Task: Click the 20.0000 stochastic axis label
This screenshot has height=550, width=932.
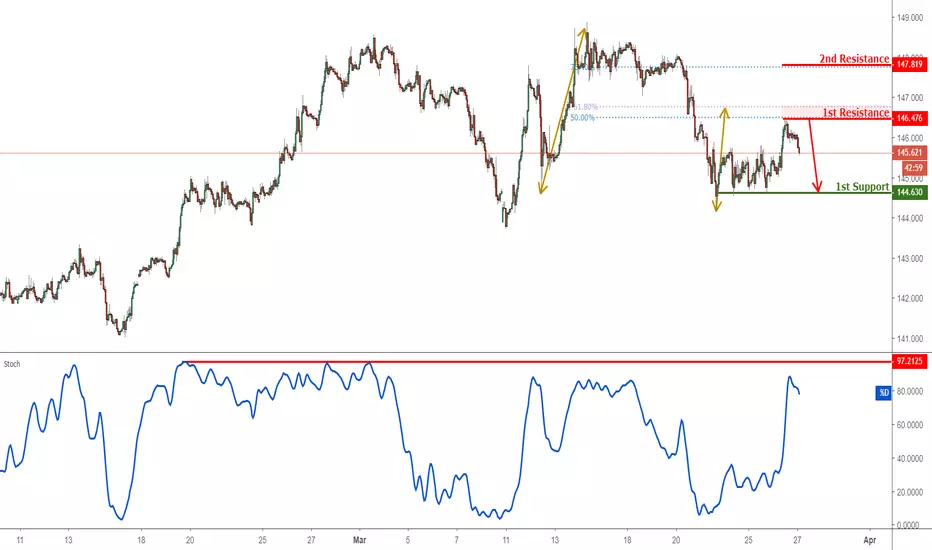Action: pos(909,492)
